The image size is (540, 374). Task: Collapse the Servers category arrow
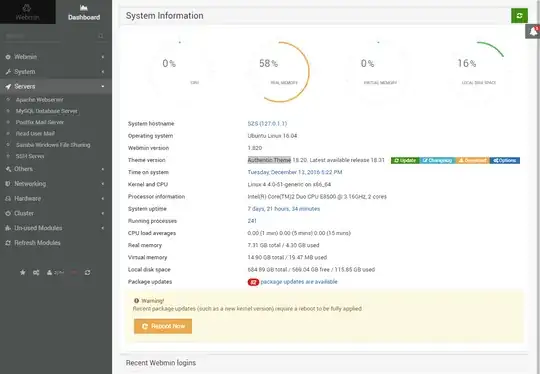103,86
